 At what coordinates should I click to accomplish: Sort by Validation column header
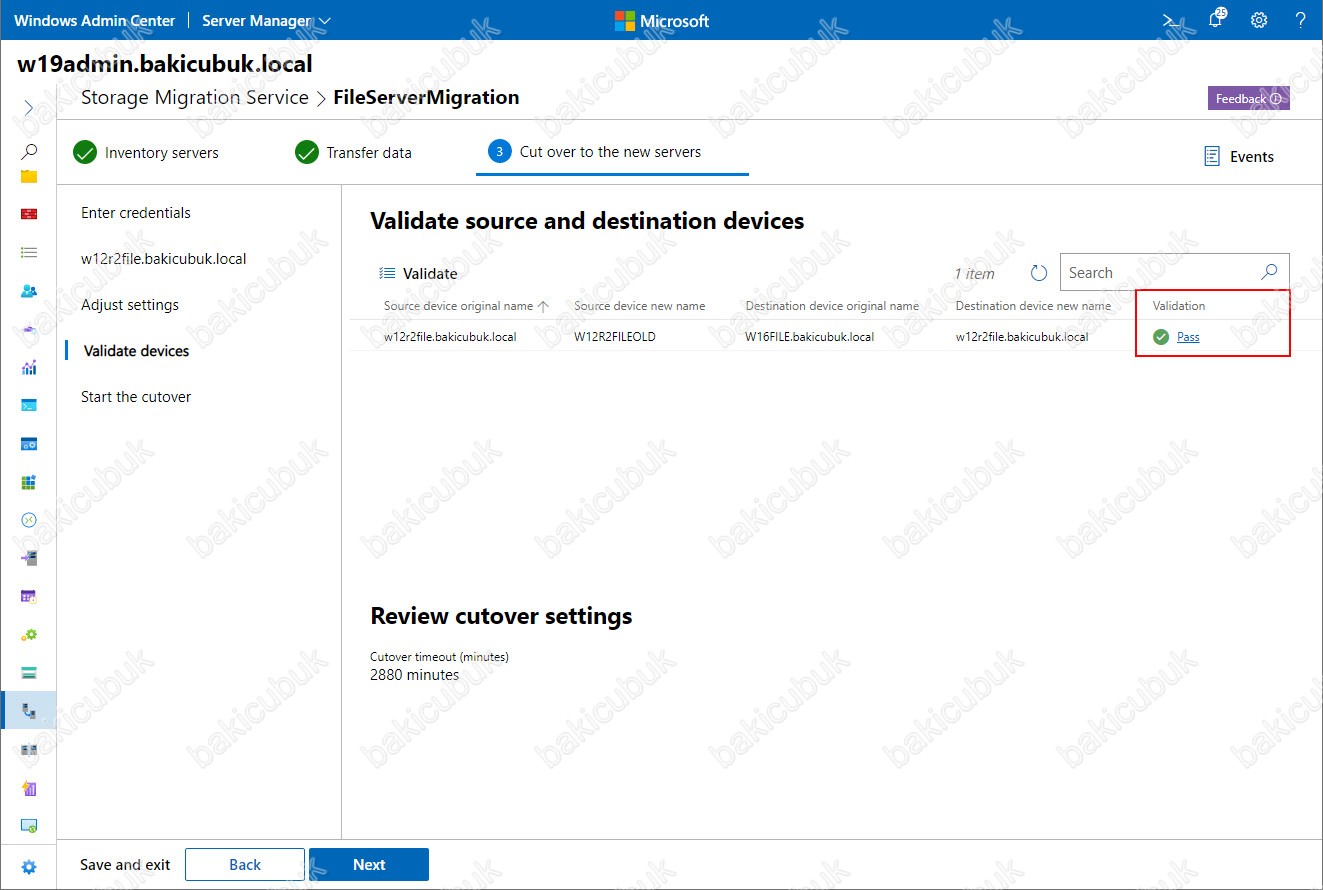[x=1179, y=306]
